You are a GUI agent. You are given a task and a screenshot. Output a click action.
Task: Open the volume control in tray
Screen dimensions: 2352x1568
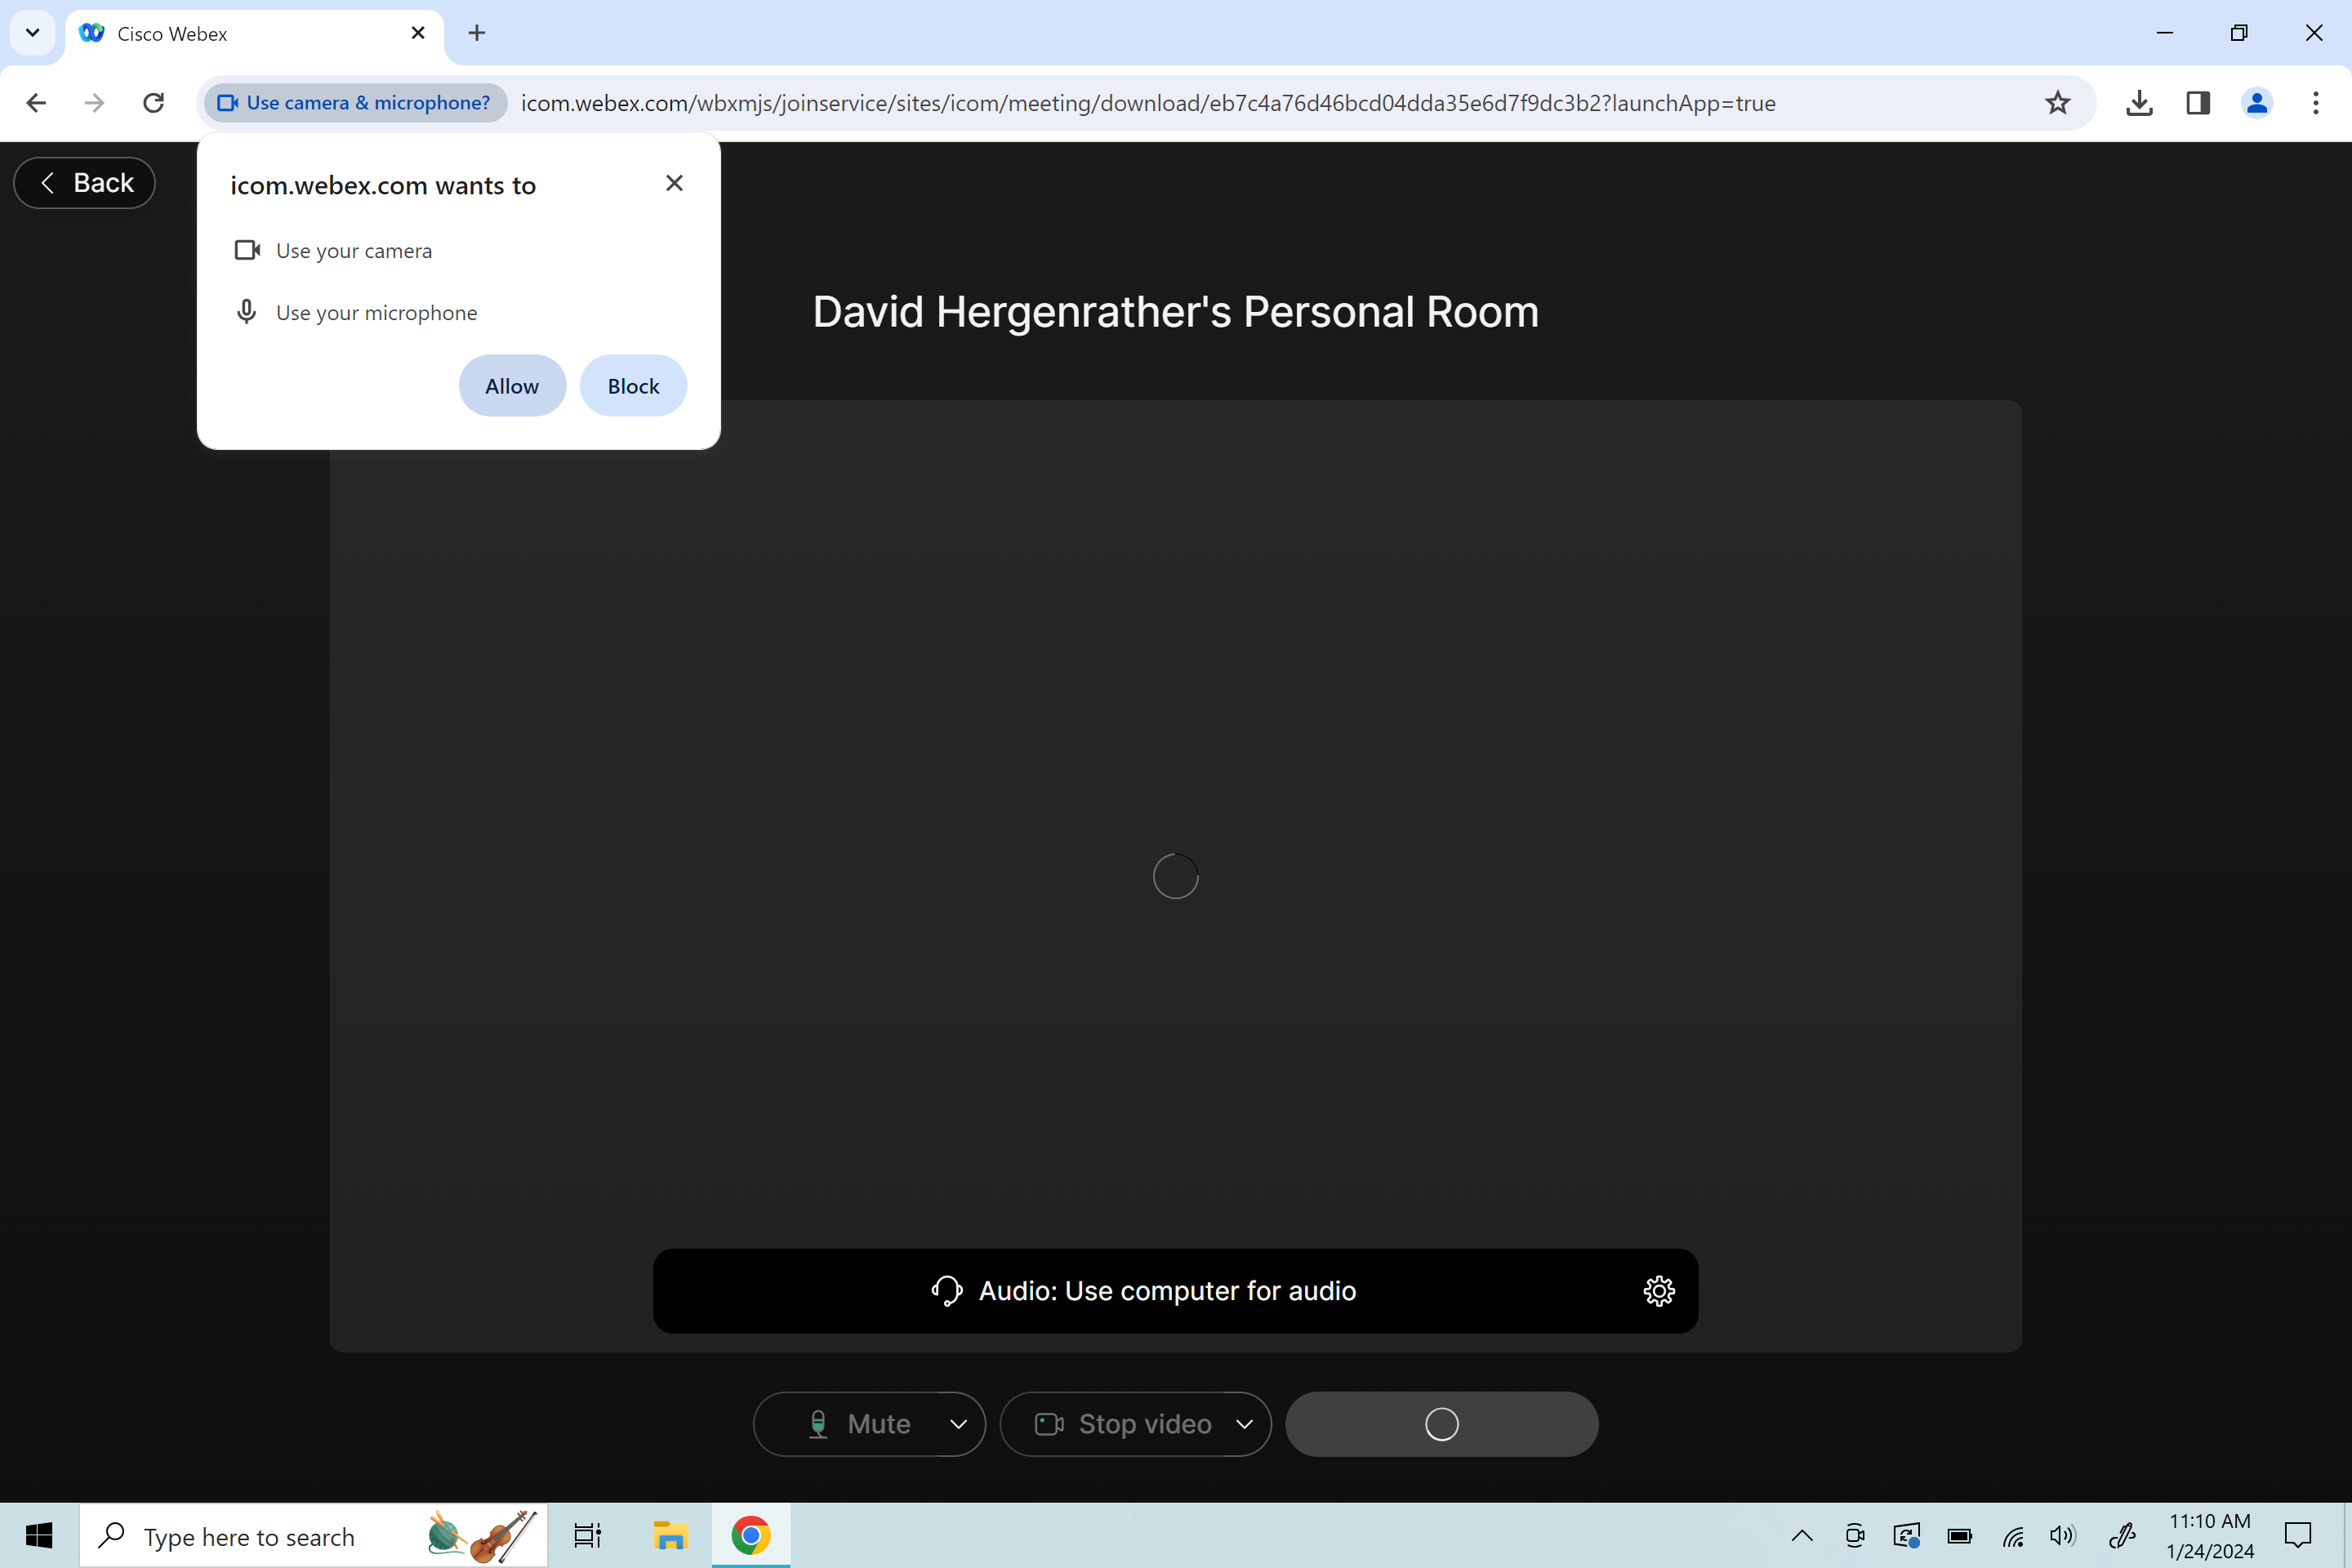[2062, 1535]
